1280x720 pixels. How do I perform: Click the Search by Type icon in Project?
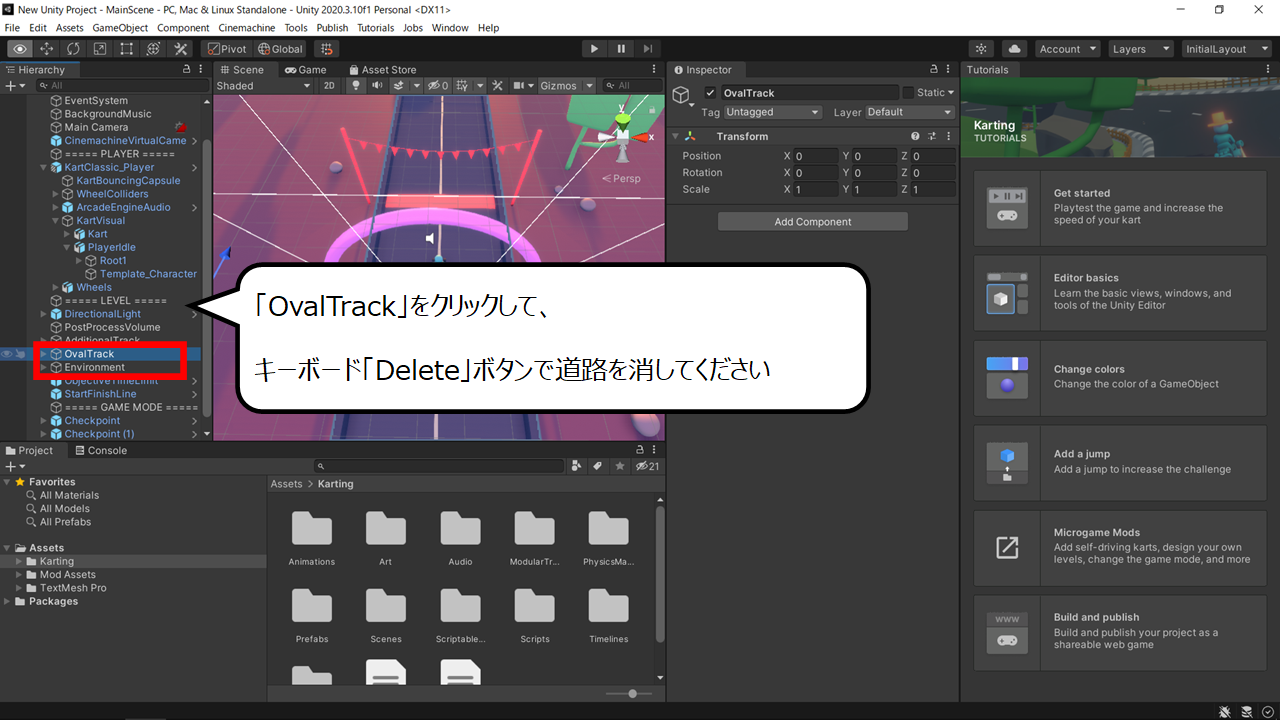577,466
